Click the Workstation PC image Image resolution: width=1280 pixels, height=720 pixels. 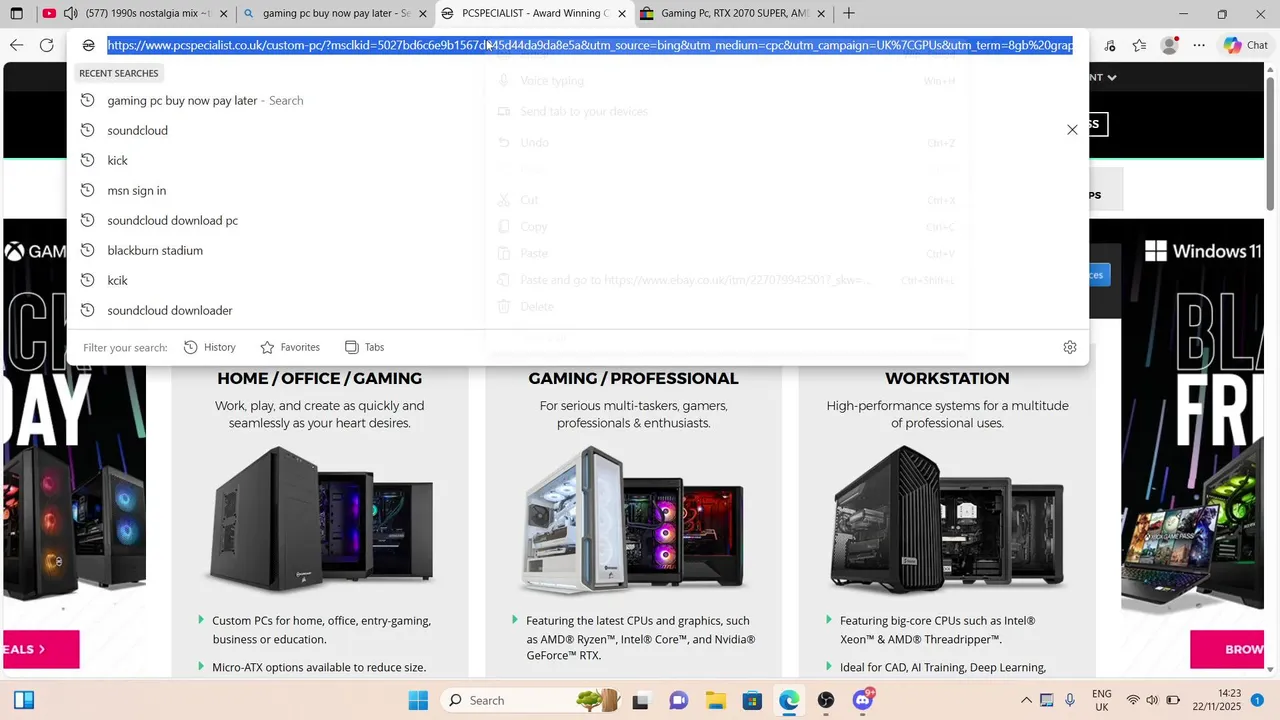tap(947, 520)
